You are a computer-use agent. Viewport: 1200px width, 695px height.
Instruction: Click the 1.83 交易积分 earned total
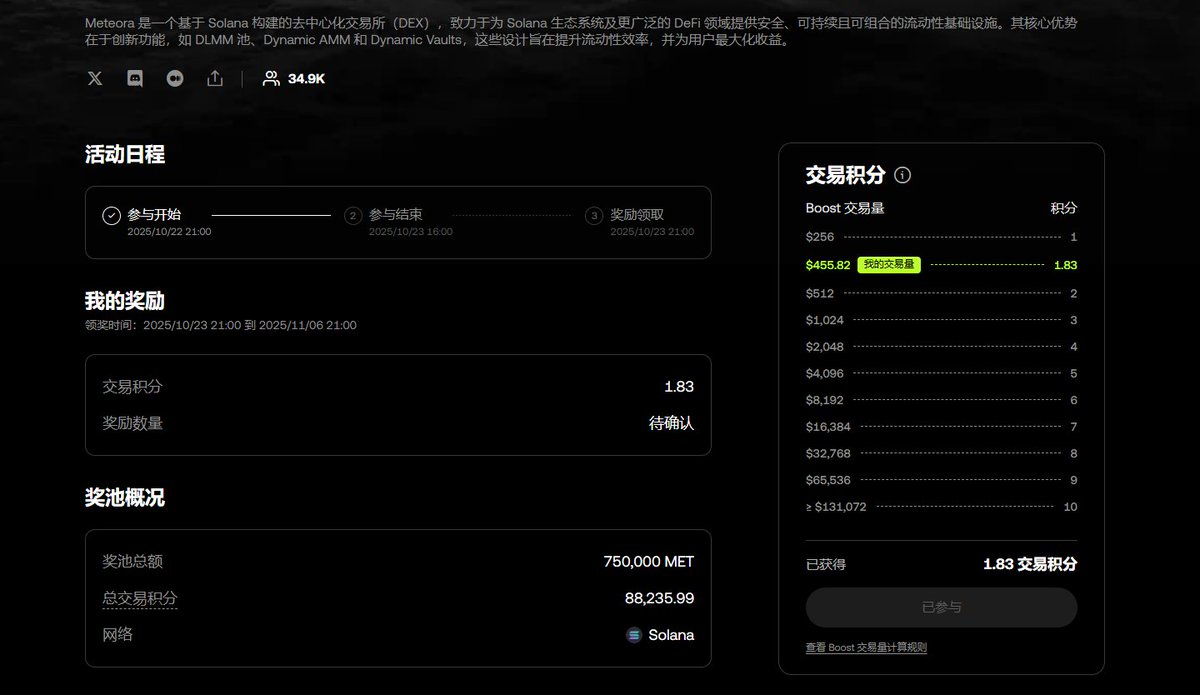pyautogui.click(x=1030, y=564)
